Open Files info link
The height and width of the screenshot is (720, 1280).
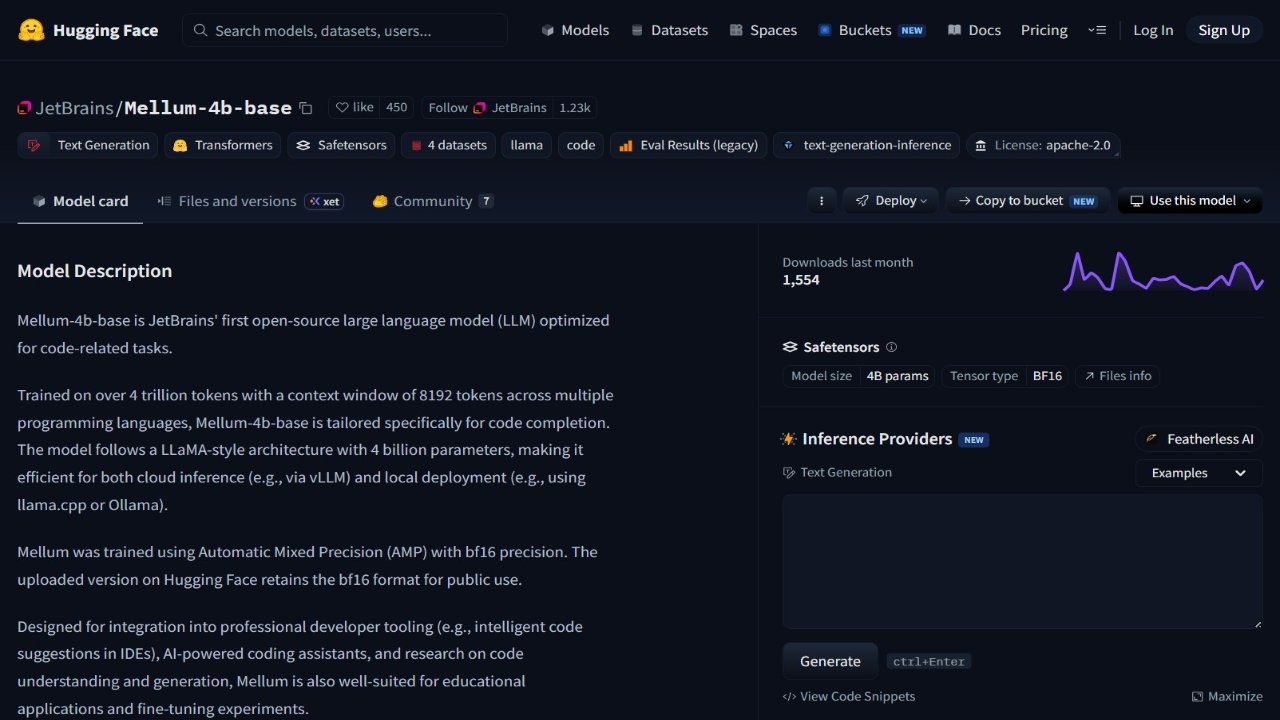point(1118,376)
